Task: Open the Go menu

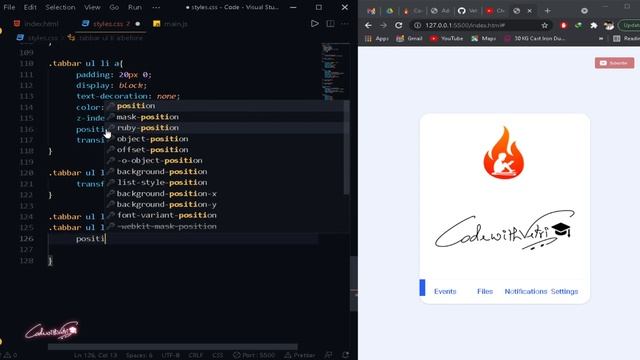Action: click(114, 7)
